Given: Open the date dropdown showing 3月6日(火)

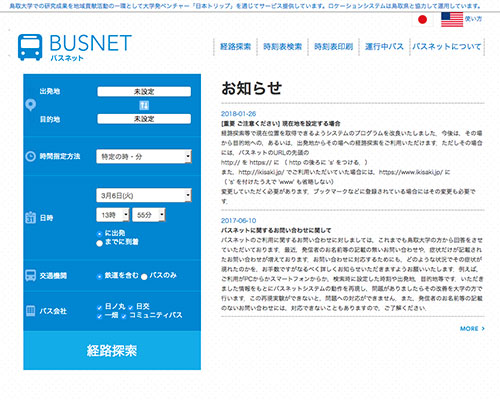Looking at the screenshot, I should click(144, 195).
